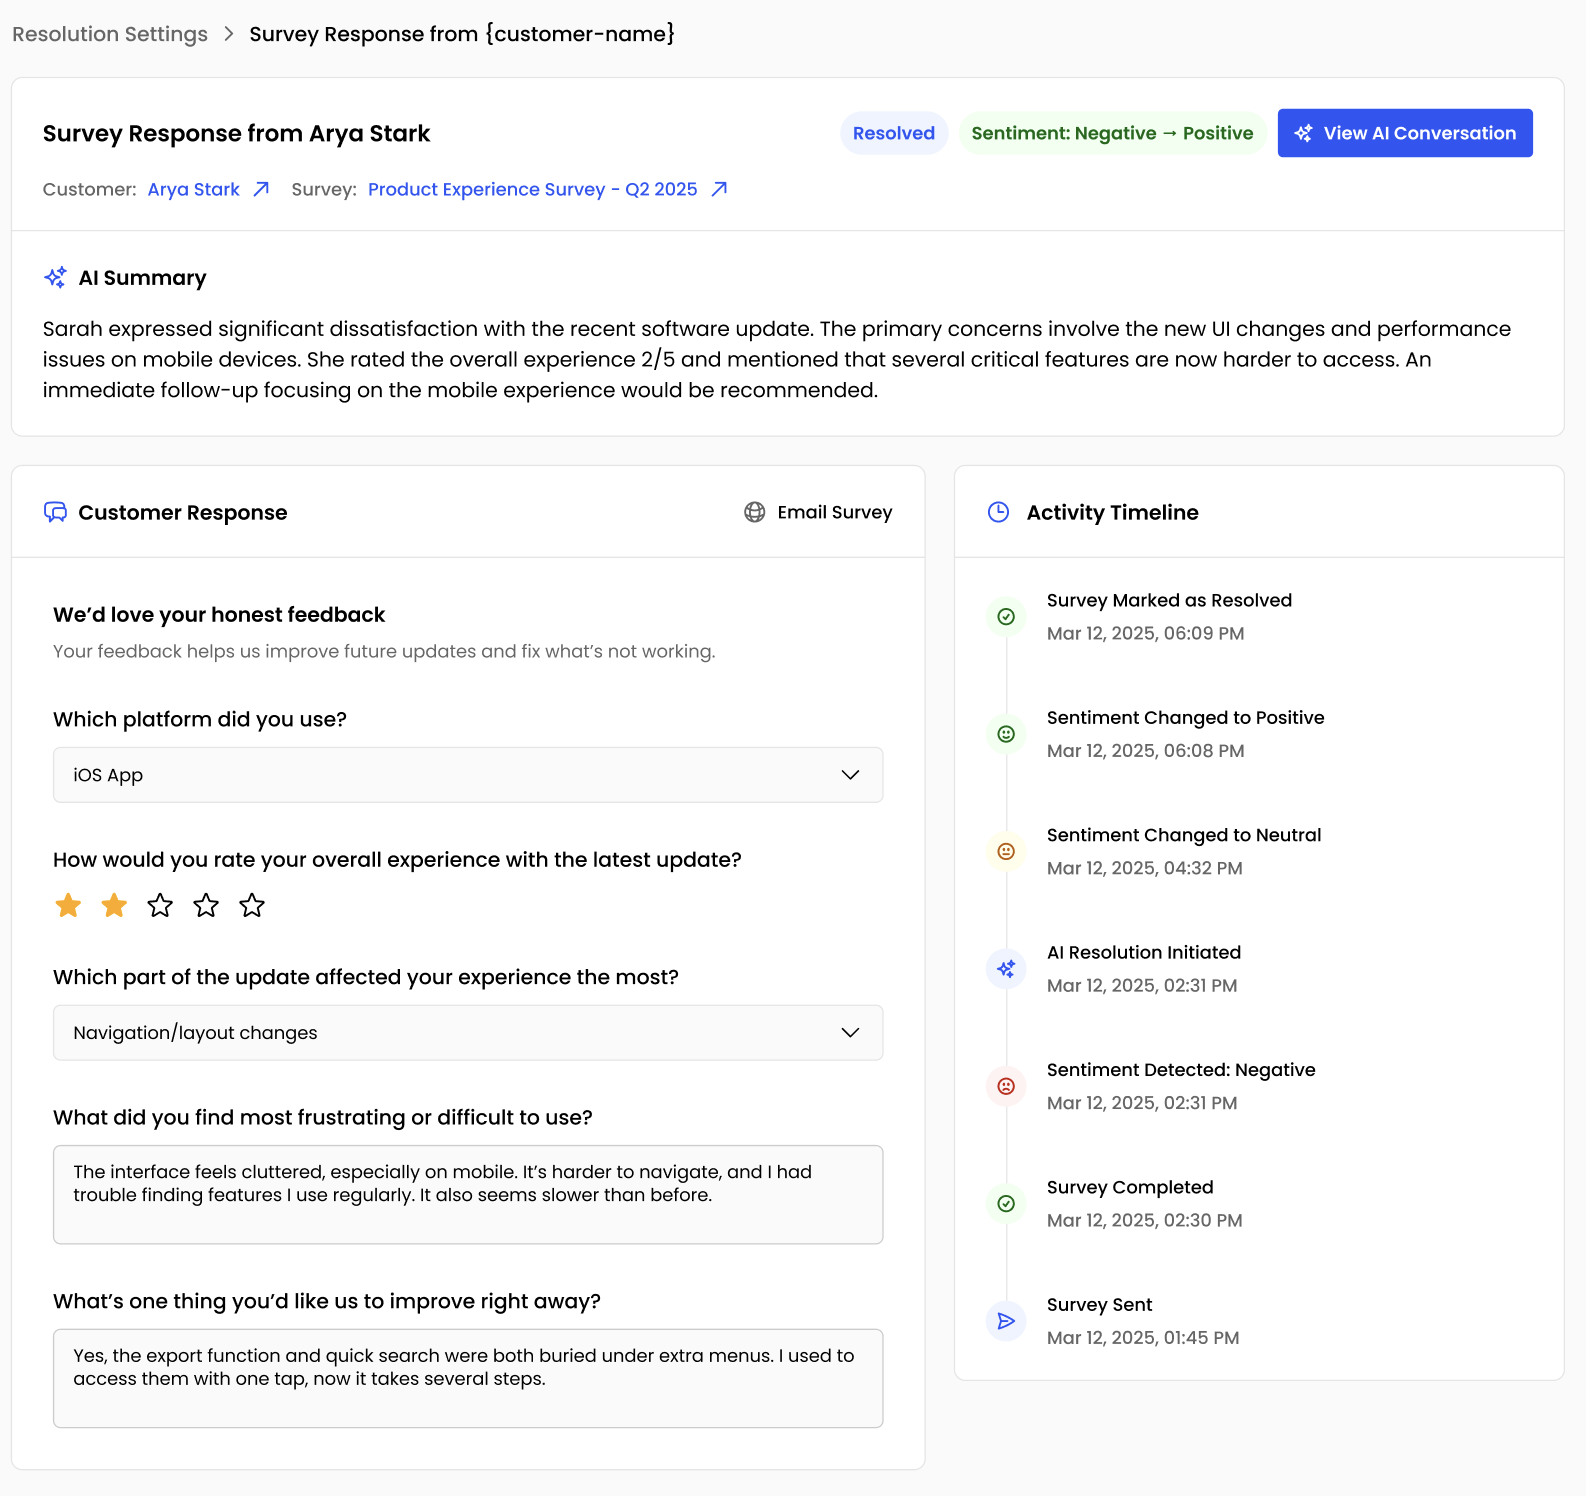Click the sad face icon on Sentiment Detected: Negative
The height and width of the screenshot is (1496, 1586).
point(1005,1086)
